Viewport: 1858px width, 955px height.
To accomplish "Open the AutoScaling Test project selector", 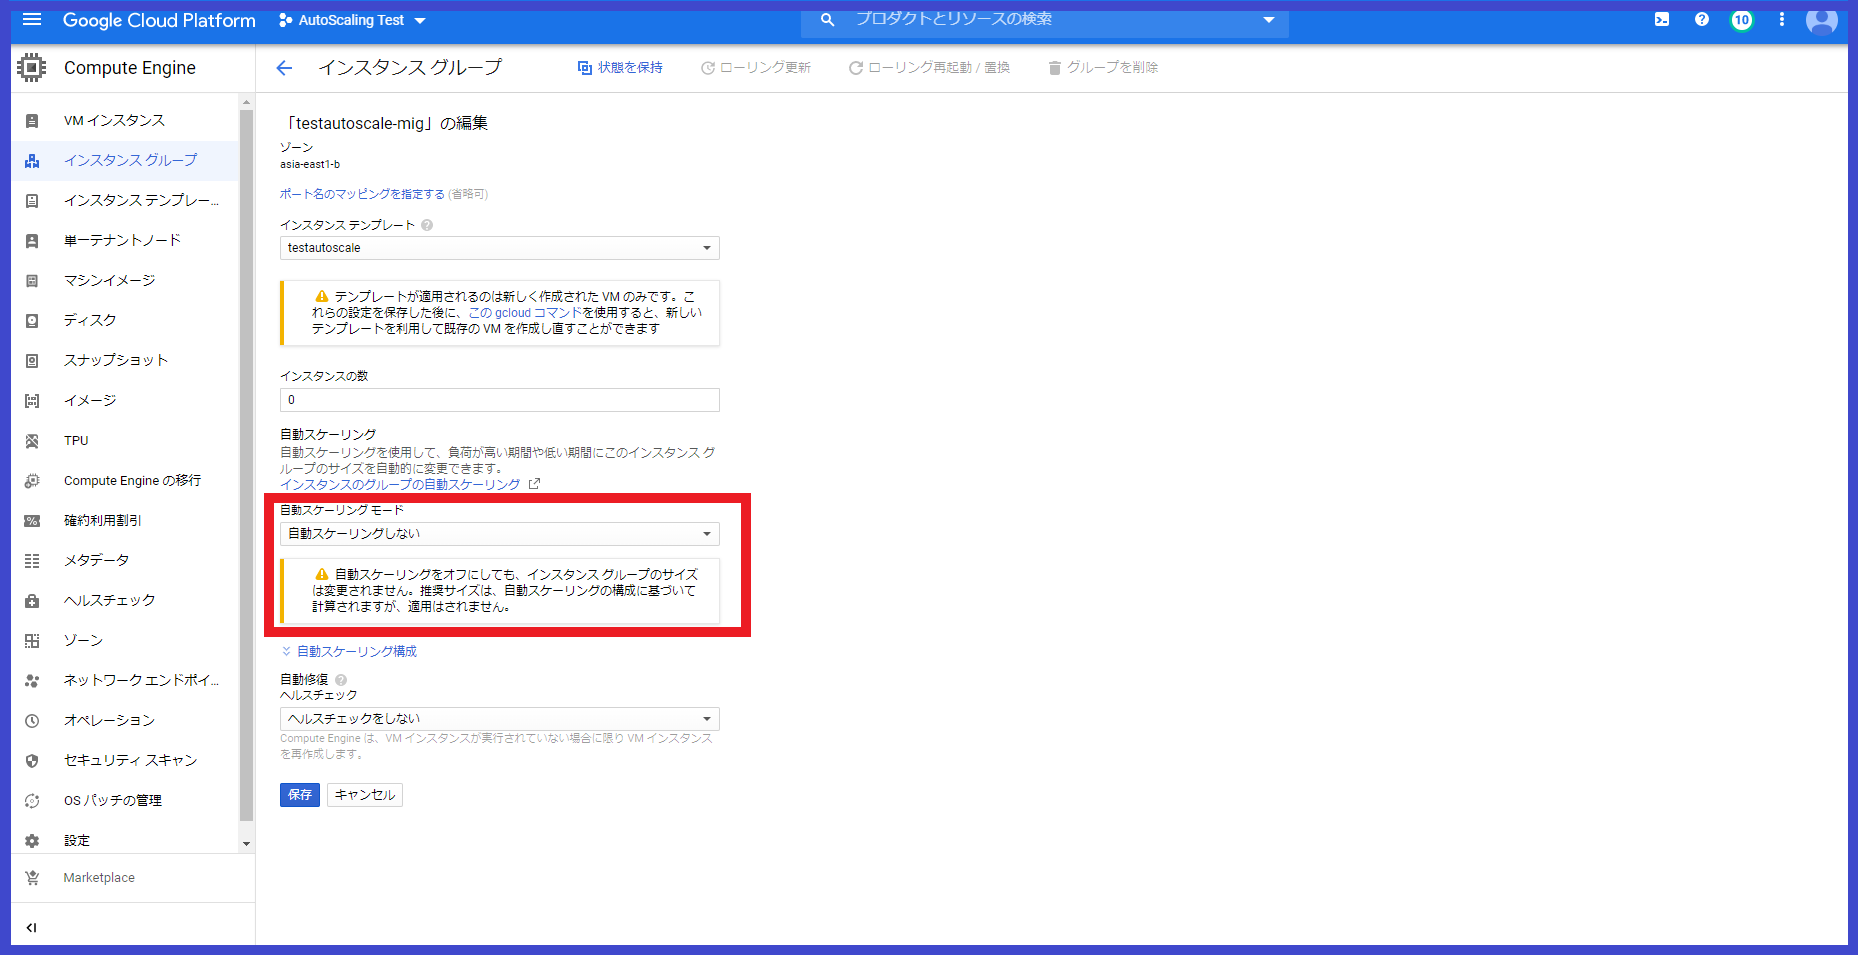I will click(352, 20).
